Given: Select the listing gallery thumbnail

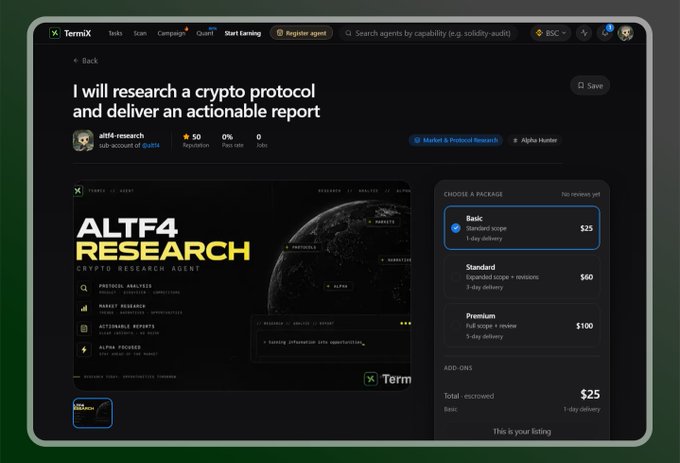Looking at the screenshot, I should point(92,413).
